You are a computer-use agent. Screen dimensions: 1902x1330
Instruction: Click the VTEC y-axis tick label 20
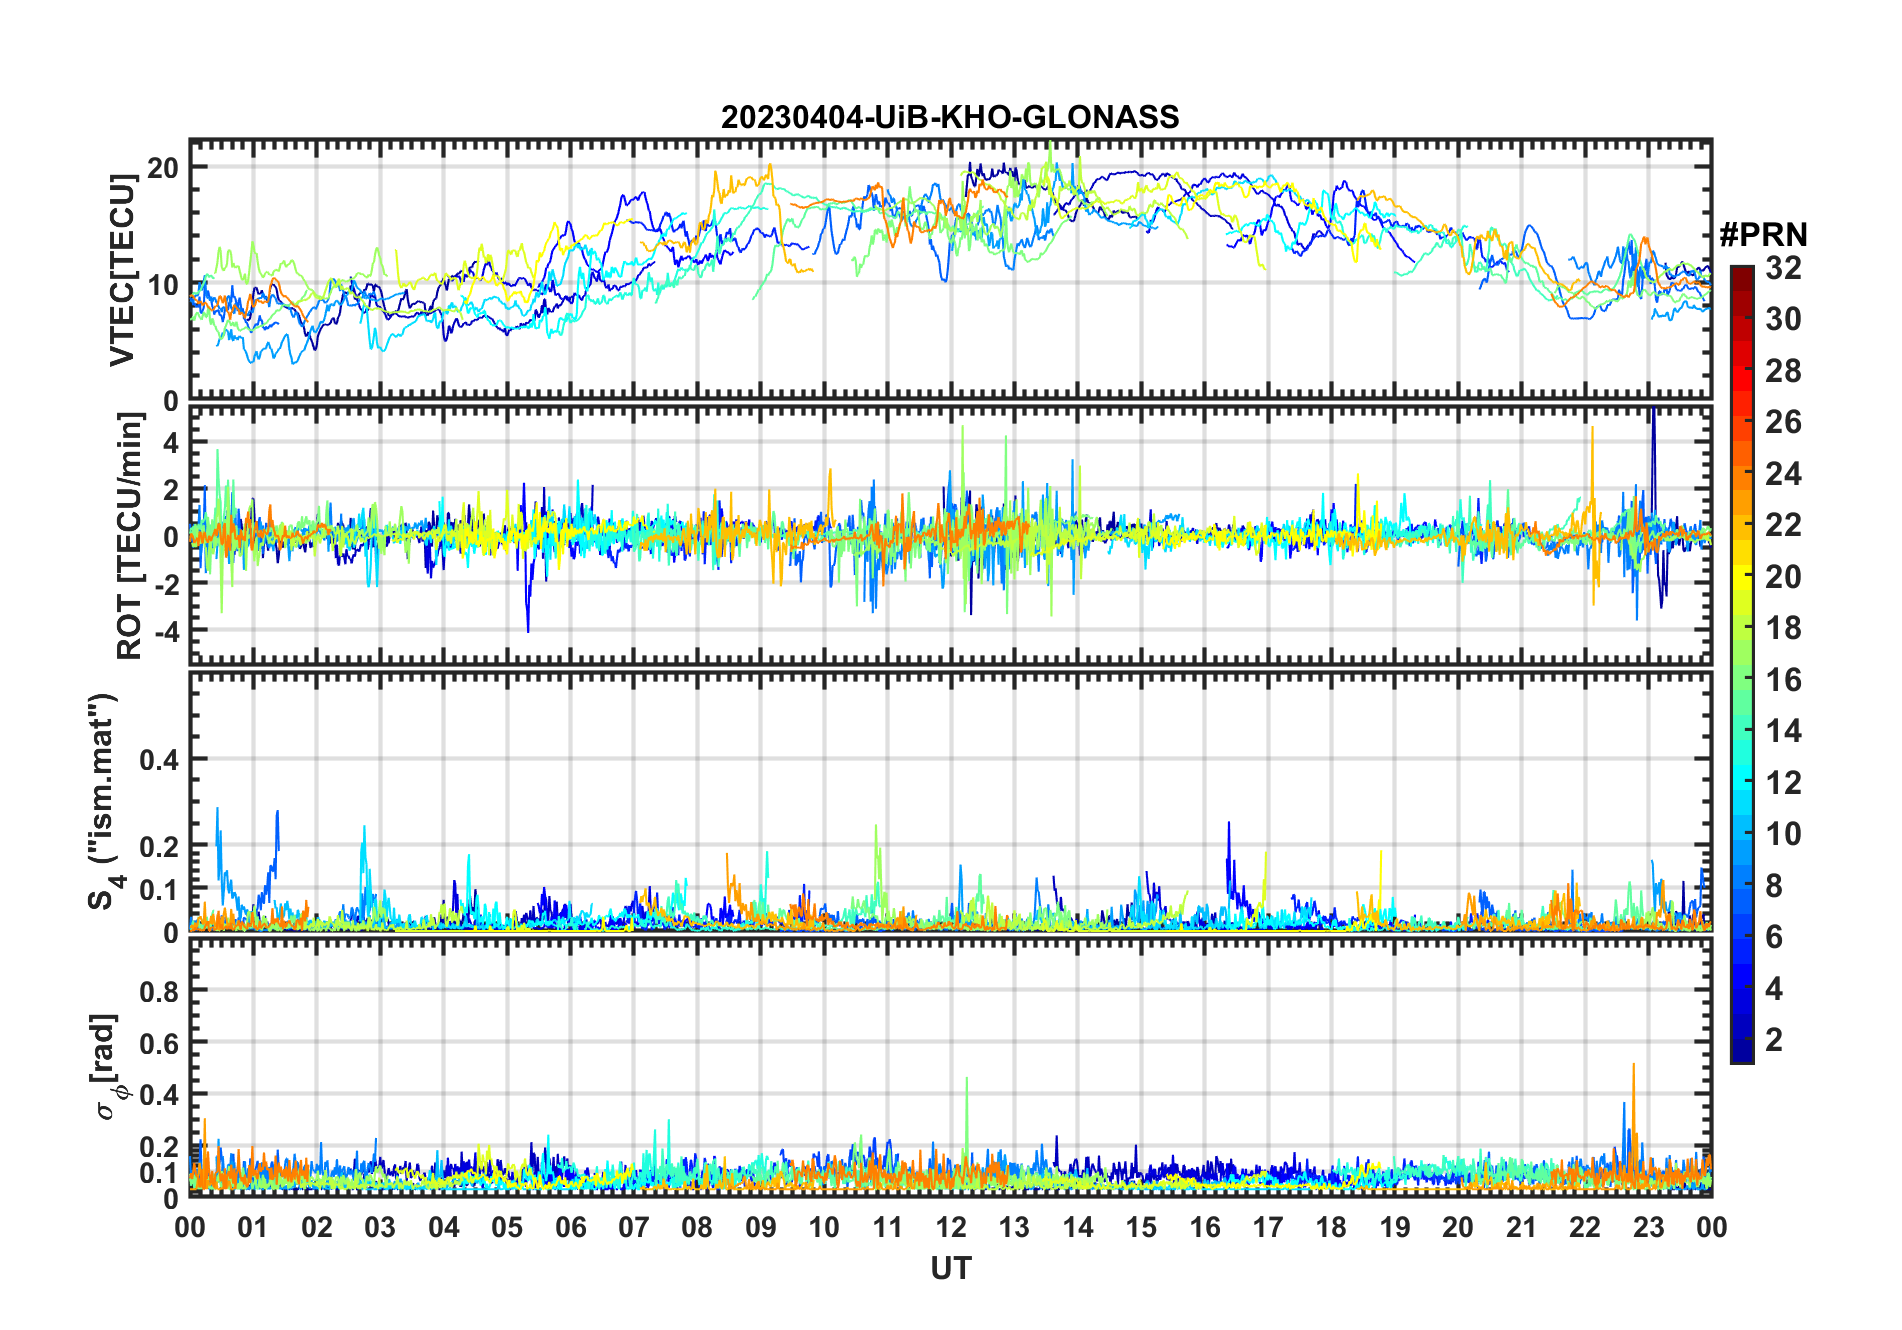tap(163, 168)
